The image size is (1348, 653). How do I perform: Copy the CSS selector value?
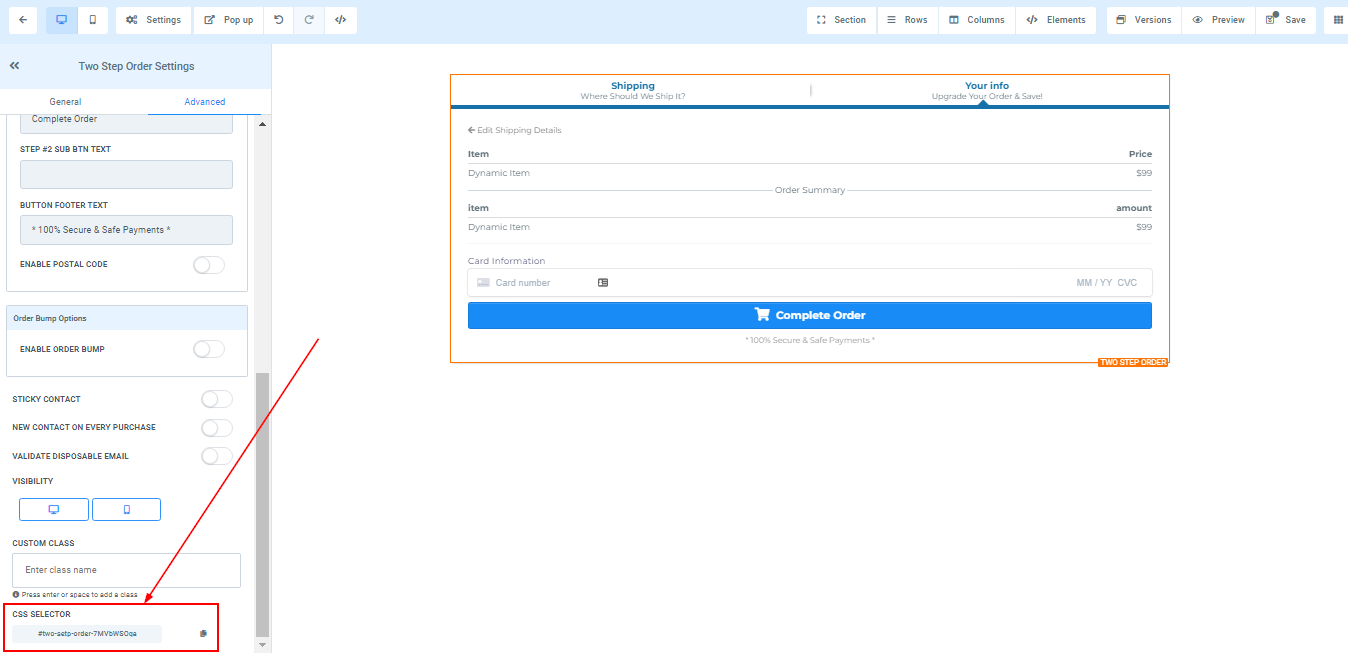(x=203, y=634)
